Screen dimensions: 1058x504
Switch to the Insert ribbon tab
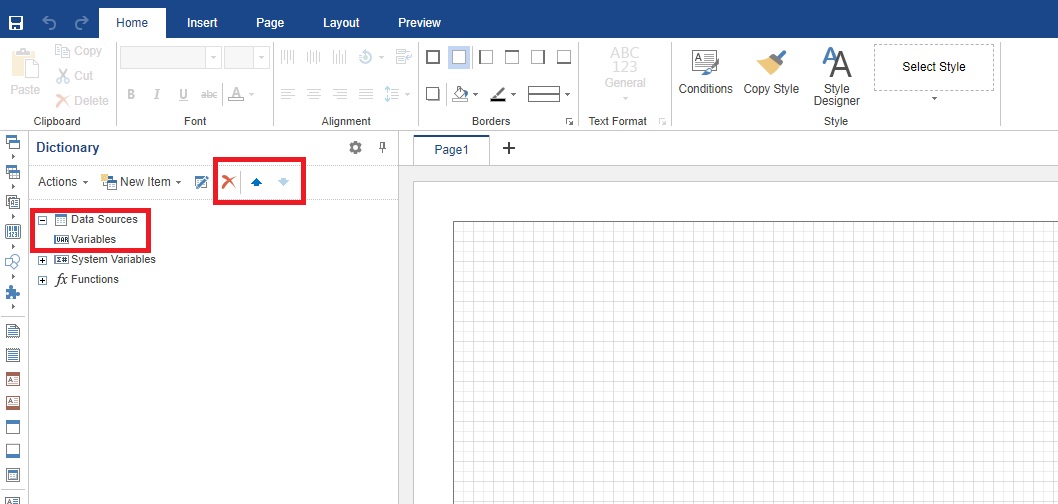click(202, 23)
